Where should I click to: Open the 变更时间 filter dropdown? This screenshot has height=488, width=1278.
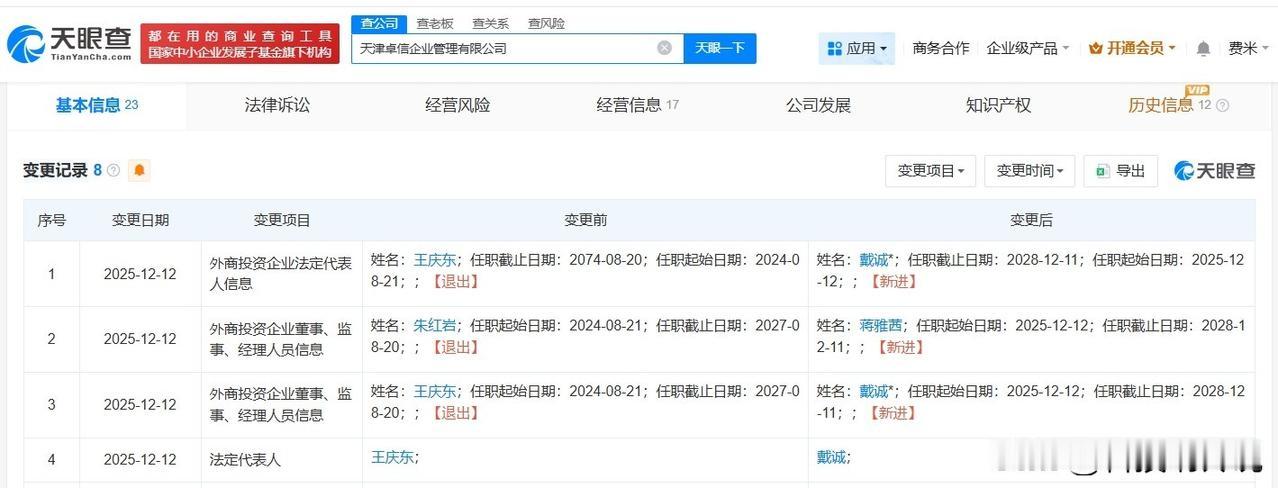[1029, 171]
